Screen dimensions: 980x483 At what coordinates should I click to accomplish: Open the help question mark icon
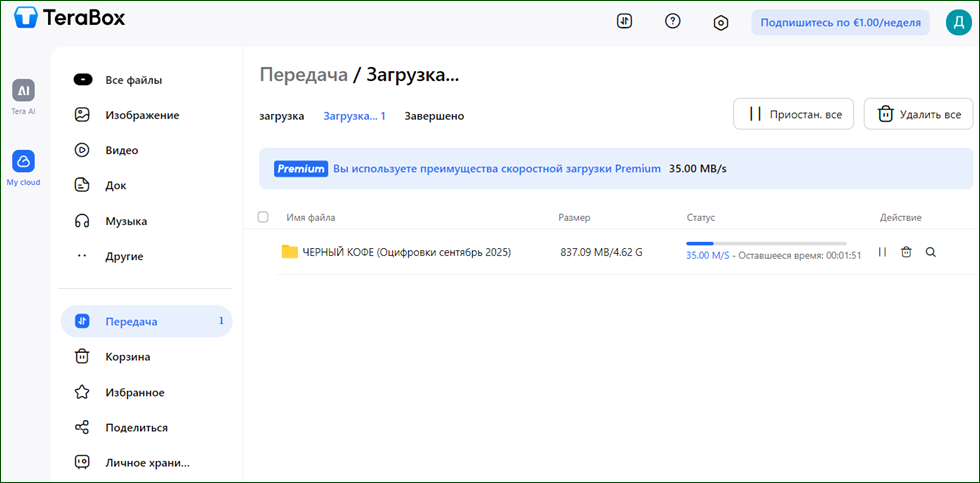click(x=672, y=21)
